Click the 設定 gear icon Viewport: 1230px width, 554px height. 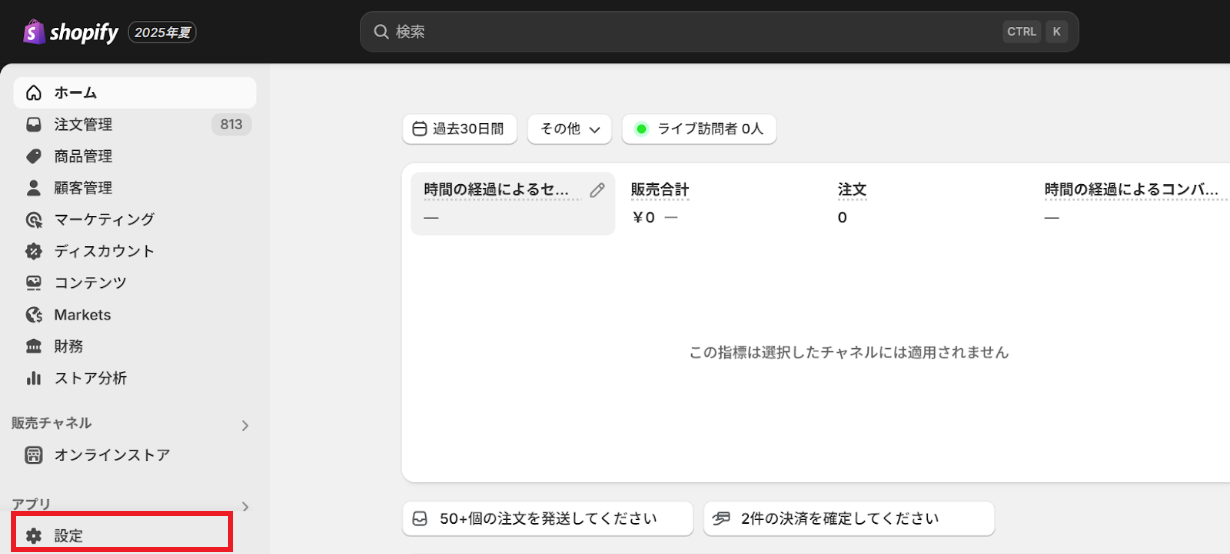click(x=34, y=536)
